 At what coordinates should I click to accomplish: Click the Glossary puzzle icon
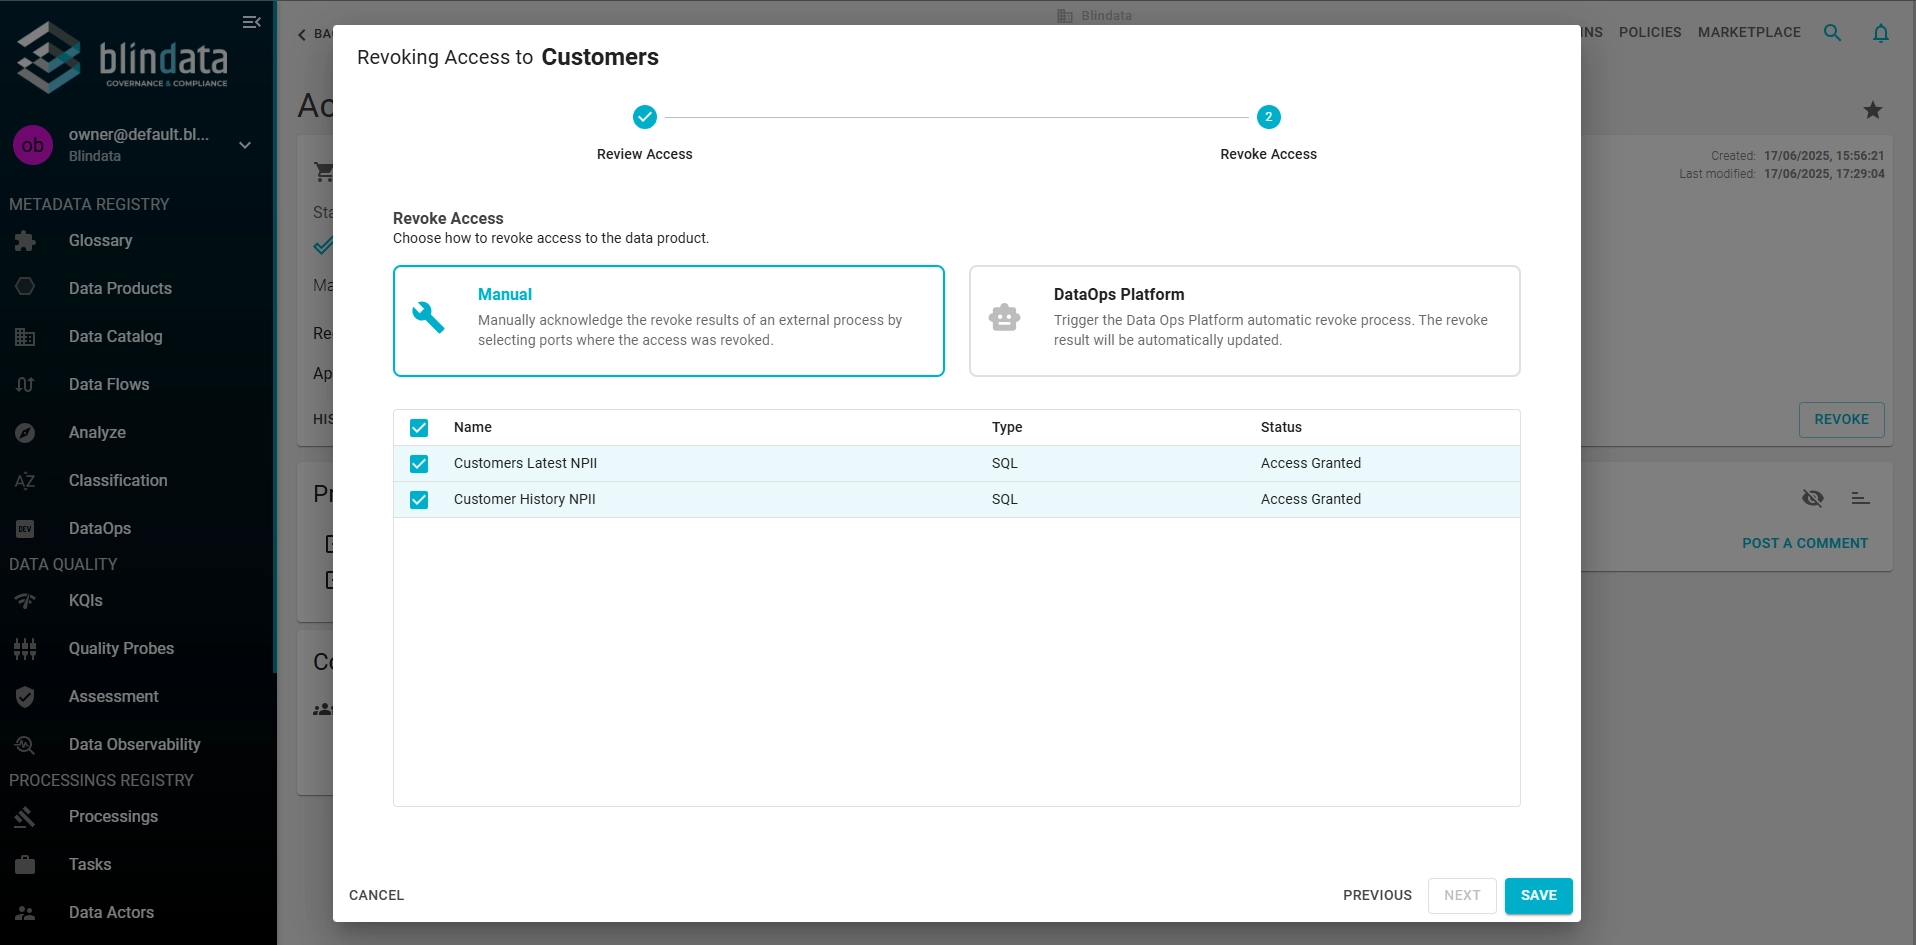(25, 241)
